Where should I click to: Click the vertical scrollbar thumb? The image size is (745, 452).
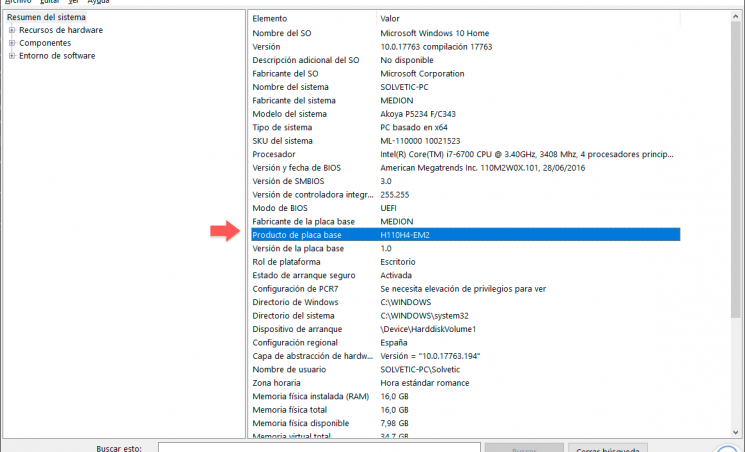[735, 170]
